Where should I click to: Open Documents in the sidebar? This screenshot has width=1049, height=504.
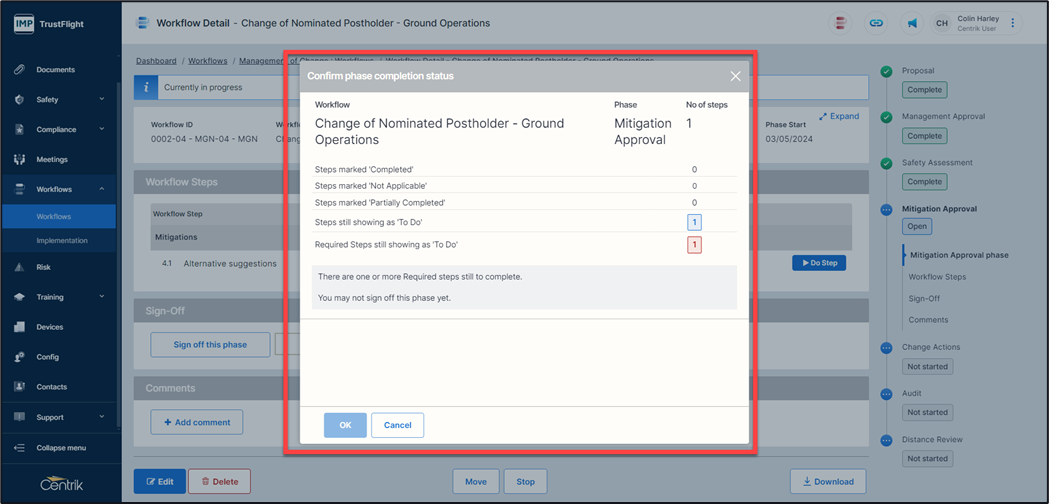pos(58,70)
